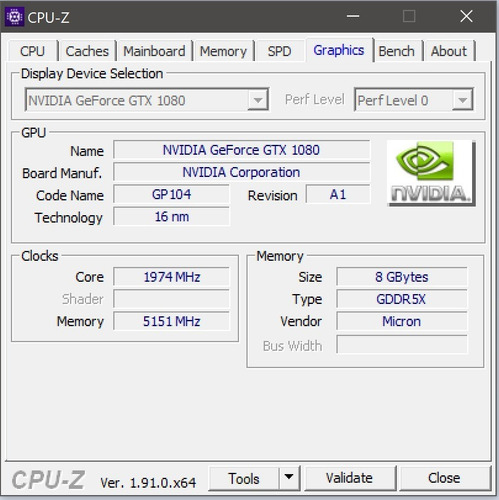Click the CPU-Z app icon in title bar

pos(14,16)
